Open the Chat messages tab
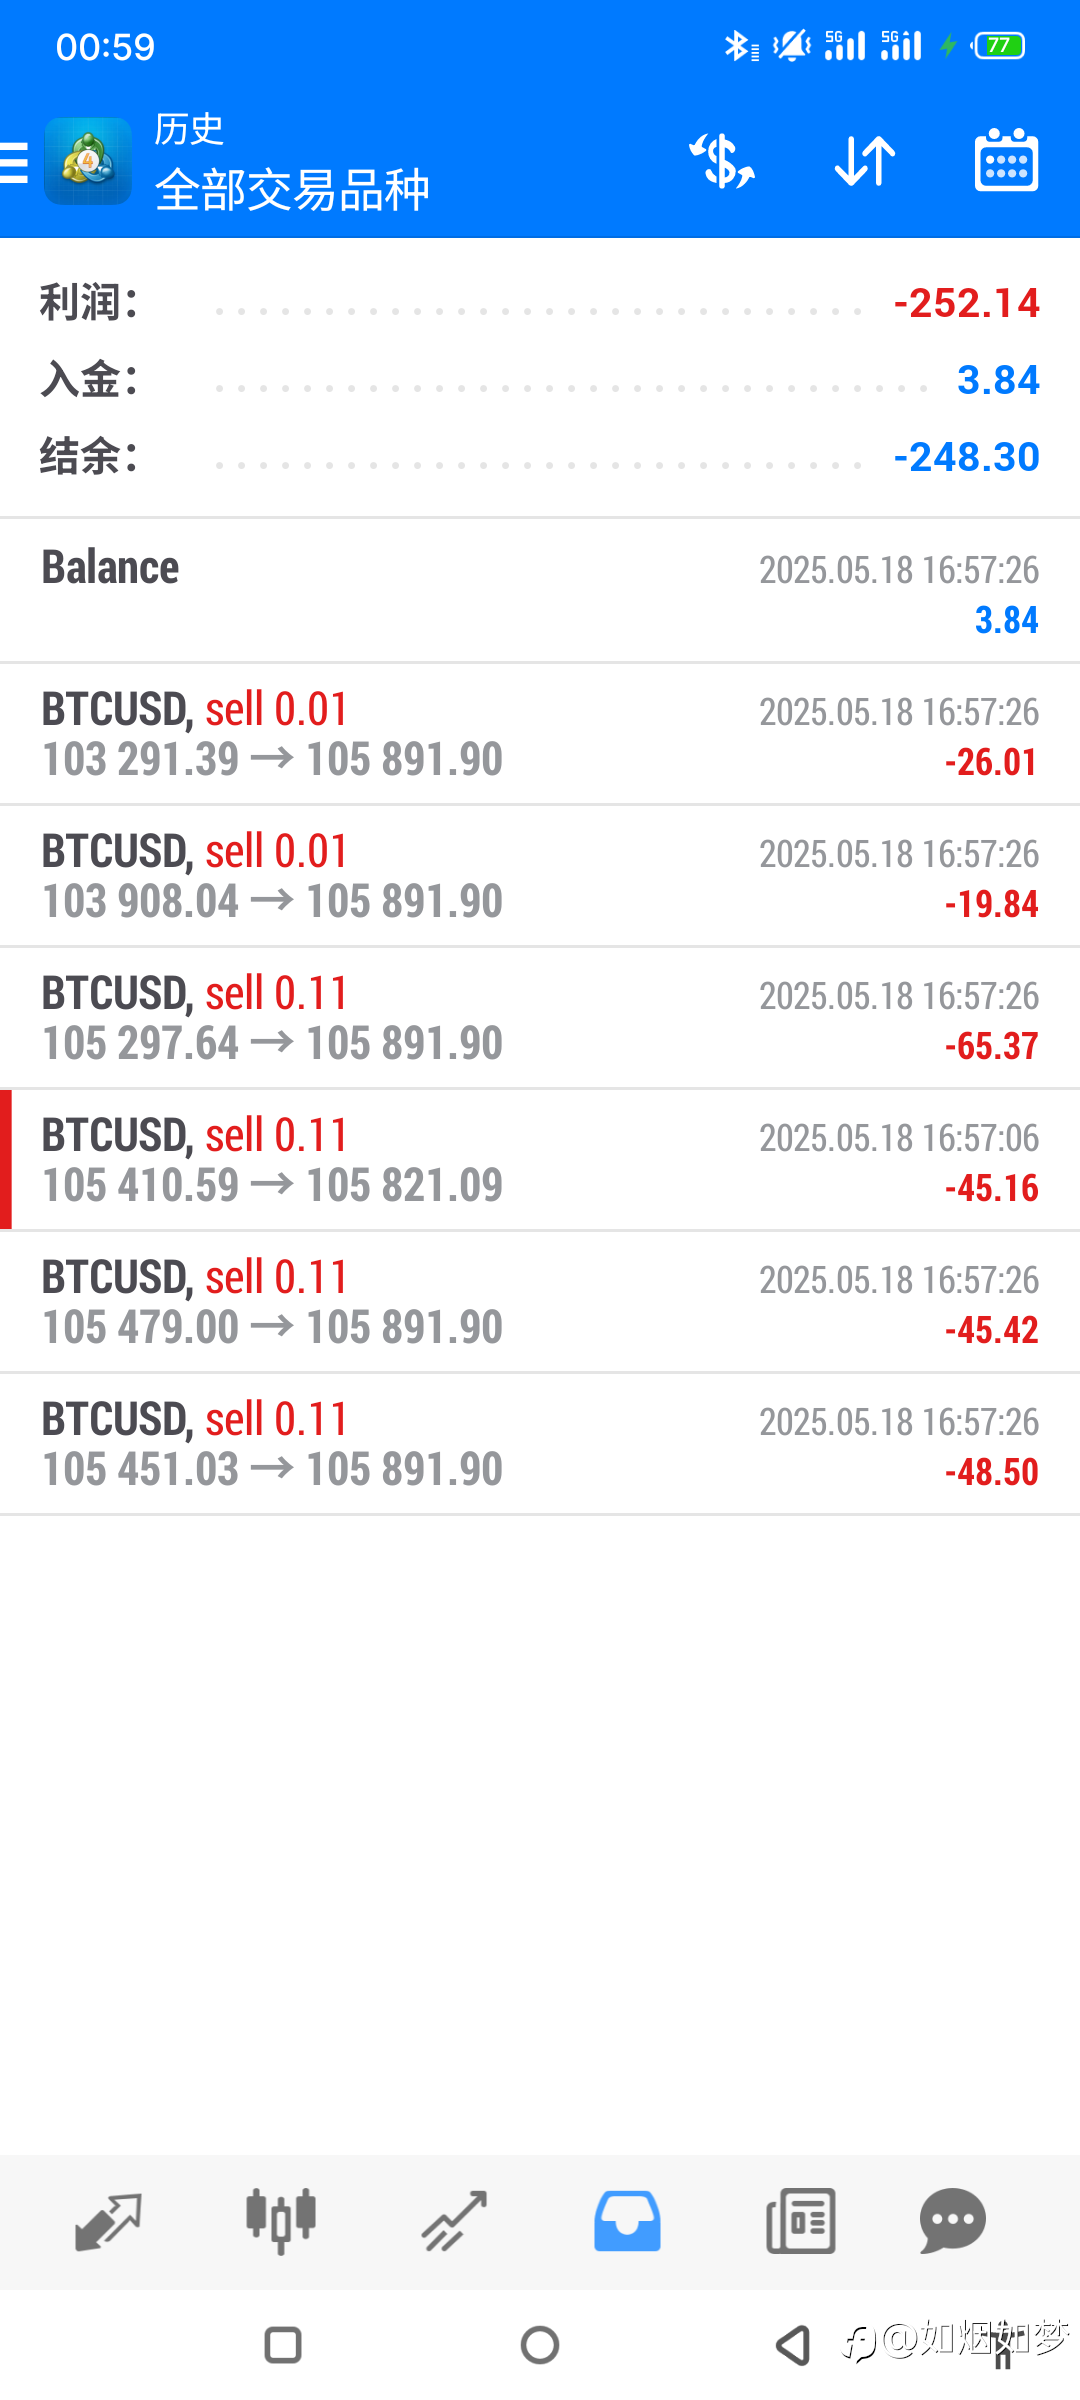The width and height of the screenshot is (1080, 2400). tap(953, 2221)
